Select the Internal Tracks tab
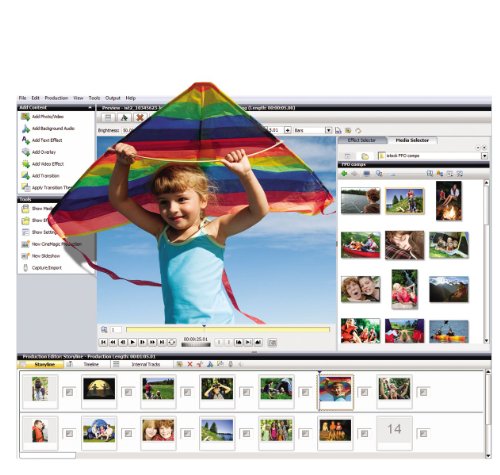The height and width of the screenshot is (475, 500). click(141, 365)
